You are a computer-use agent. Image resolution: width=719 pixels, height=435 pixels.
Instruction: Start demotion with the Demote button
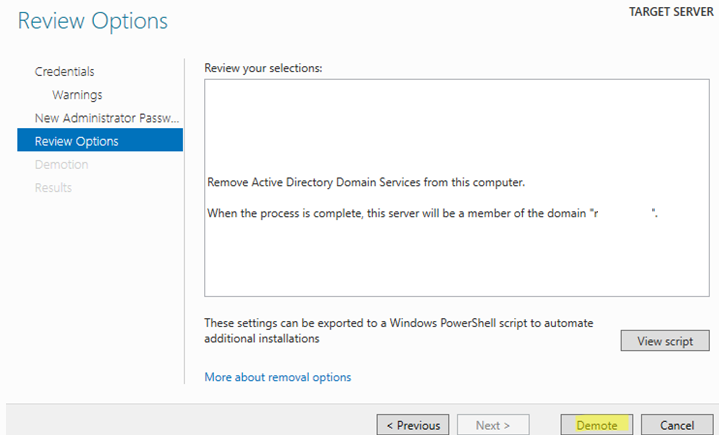click(x=597, y=425)
